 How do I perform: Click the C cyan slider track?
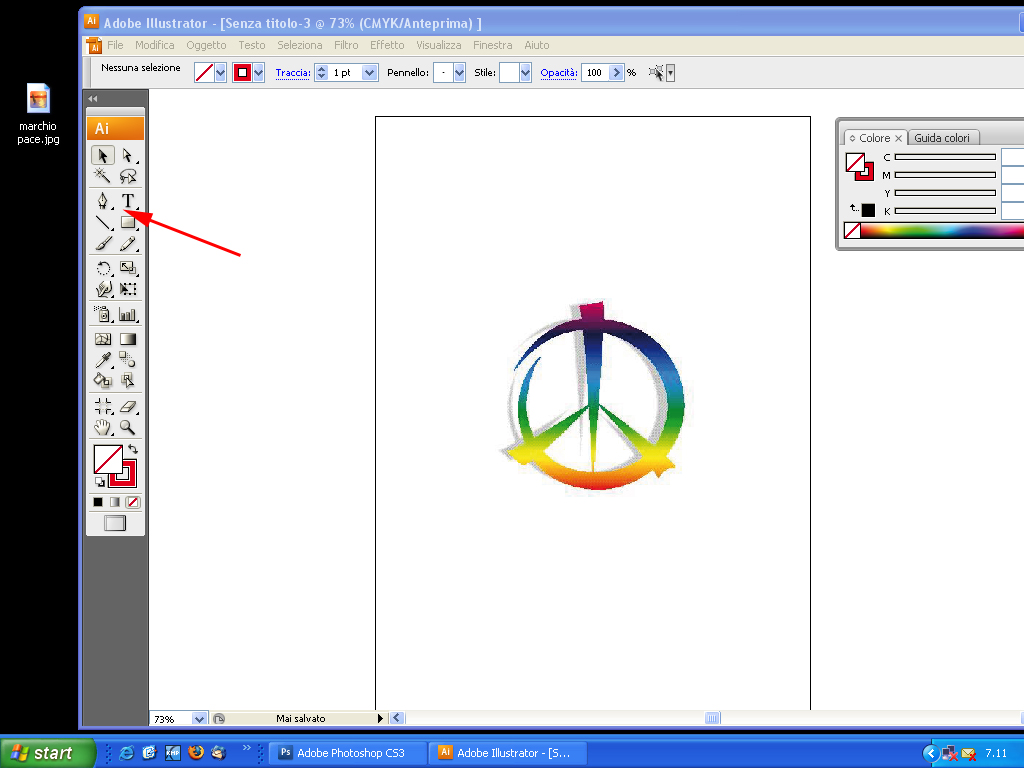945,157
